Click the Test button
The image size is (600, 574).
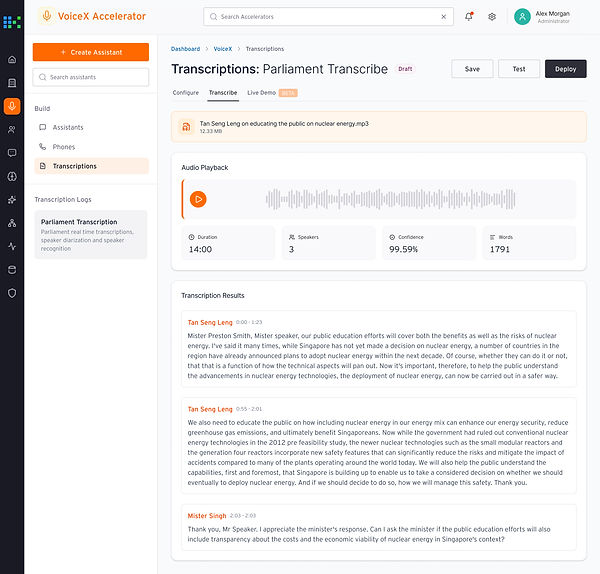click(519, 69)
